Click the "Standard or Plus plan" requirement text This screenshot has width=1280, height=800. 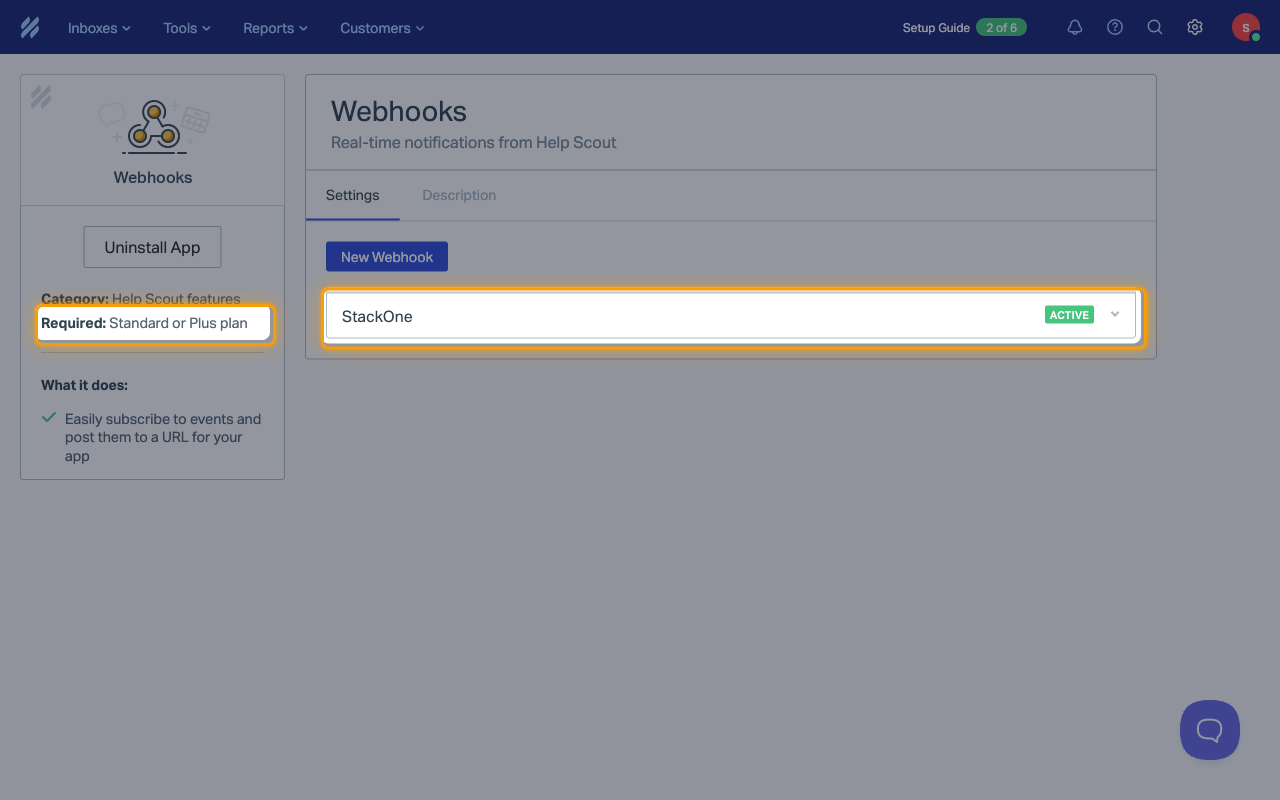point(178,323)
